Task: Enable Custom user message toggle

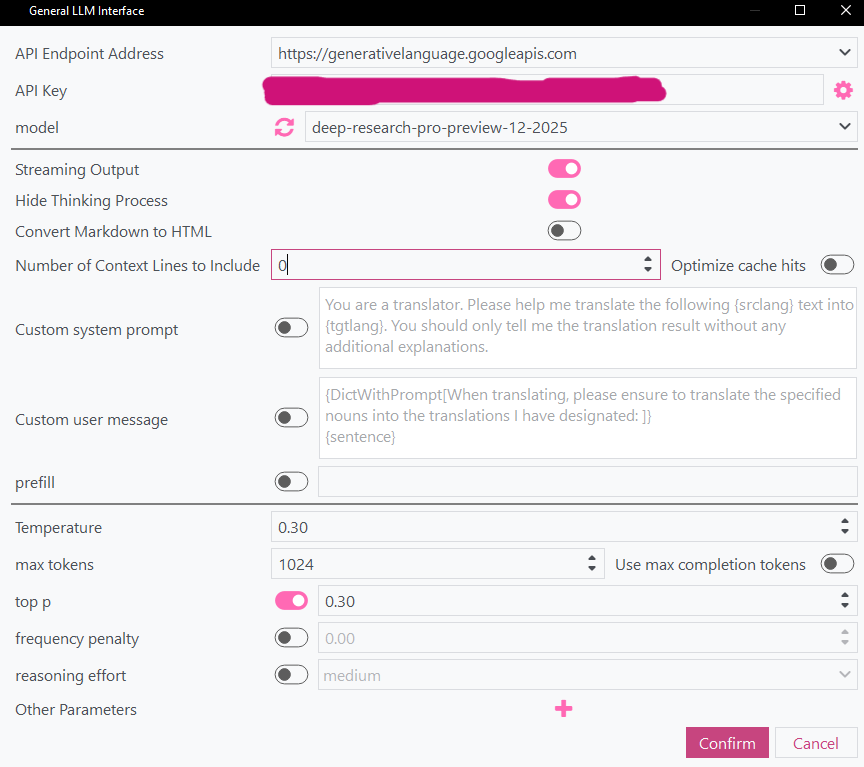Action: coord(291,418)
